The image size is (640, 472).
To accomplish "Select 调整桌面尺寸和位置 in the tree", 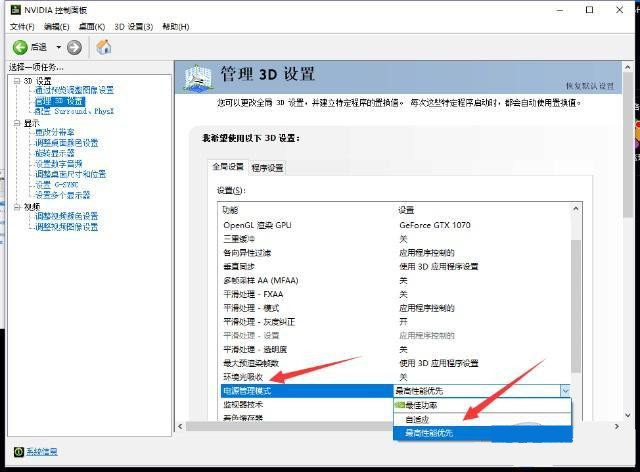I will click(71, 174).
